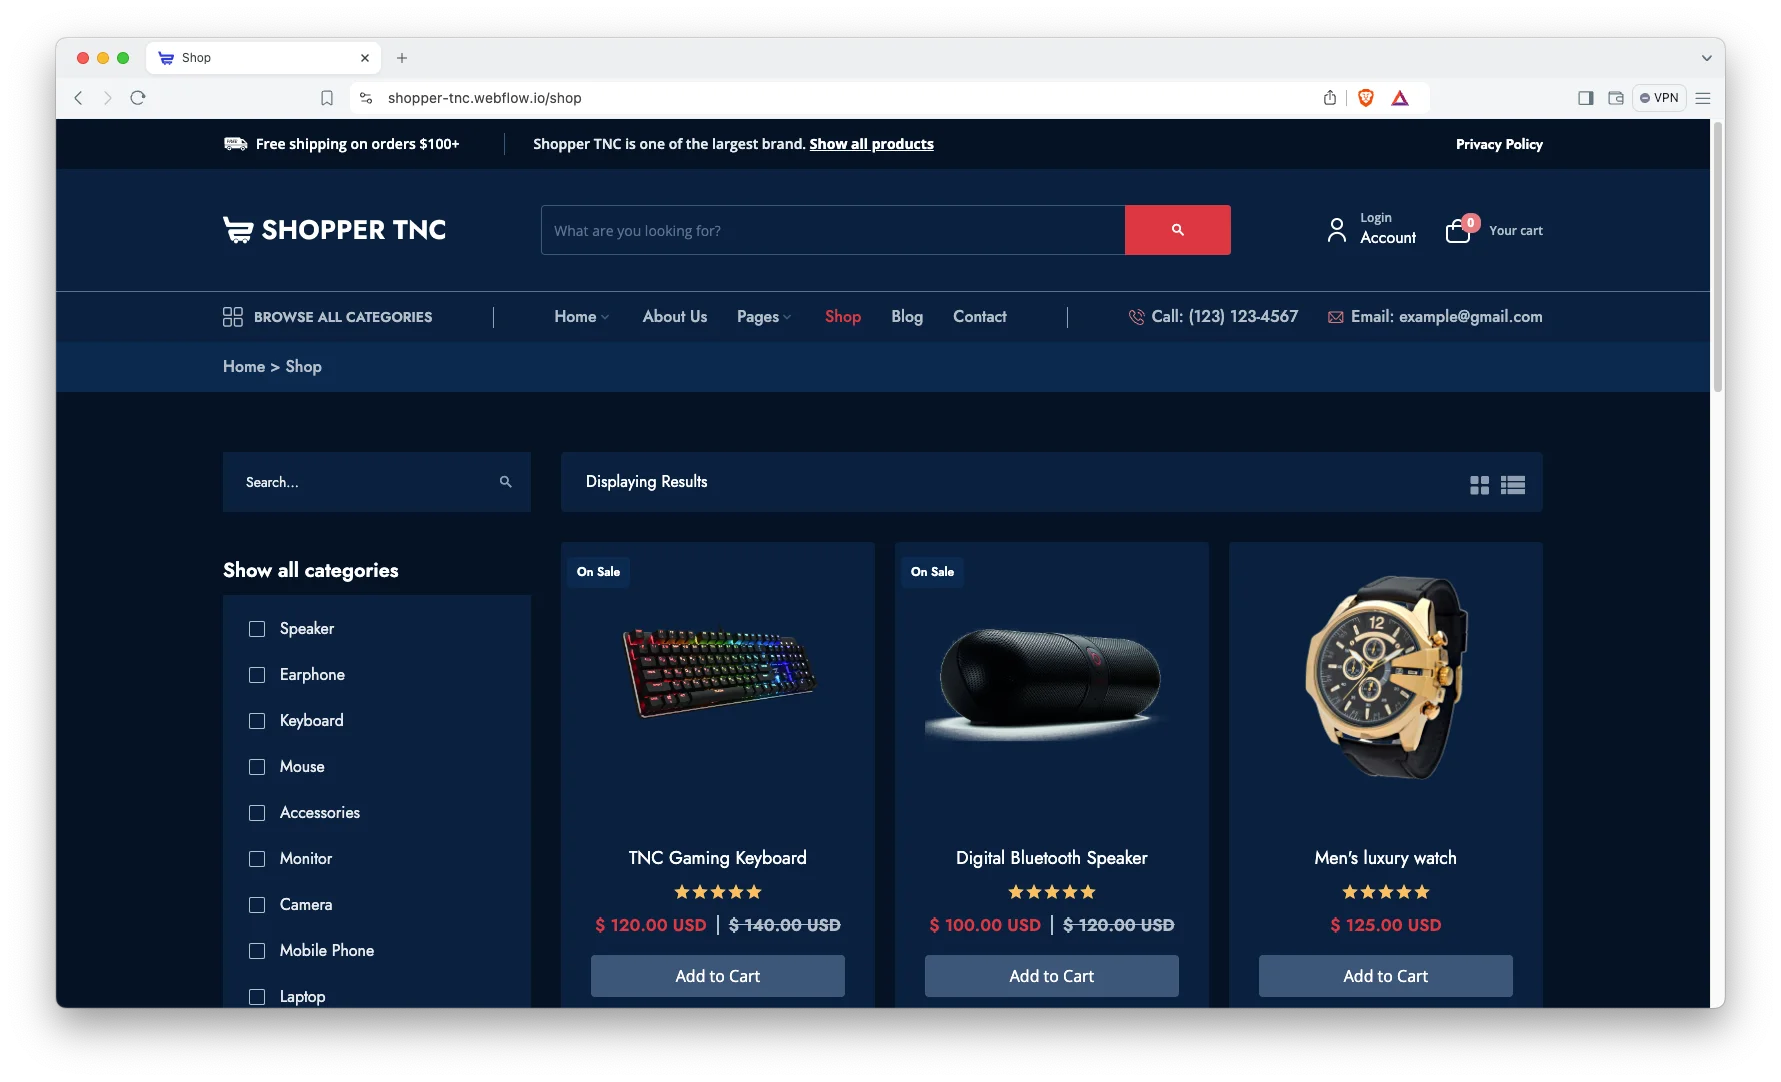This screenshot has width=1781, height=1082.
Task: Focus the 'What are you looking for?' field
Action: [833, 230]
